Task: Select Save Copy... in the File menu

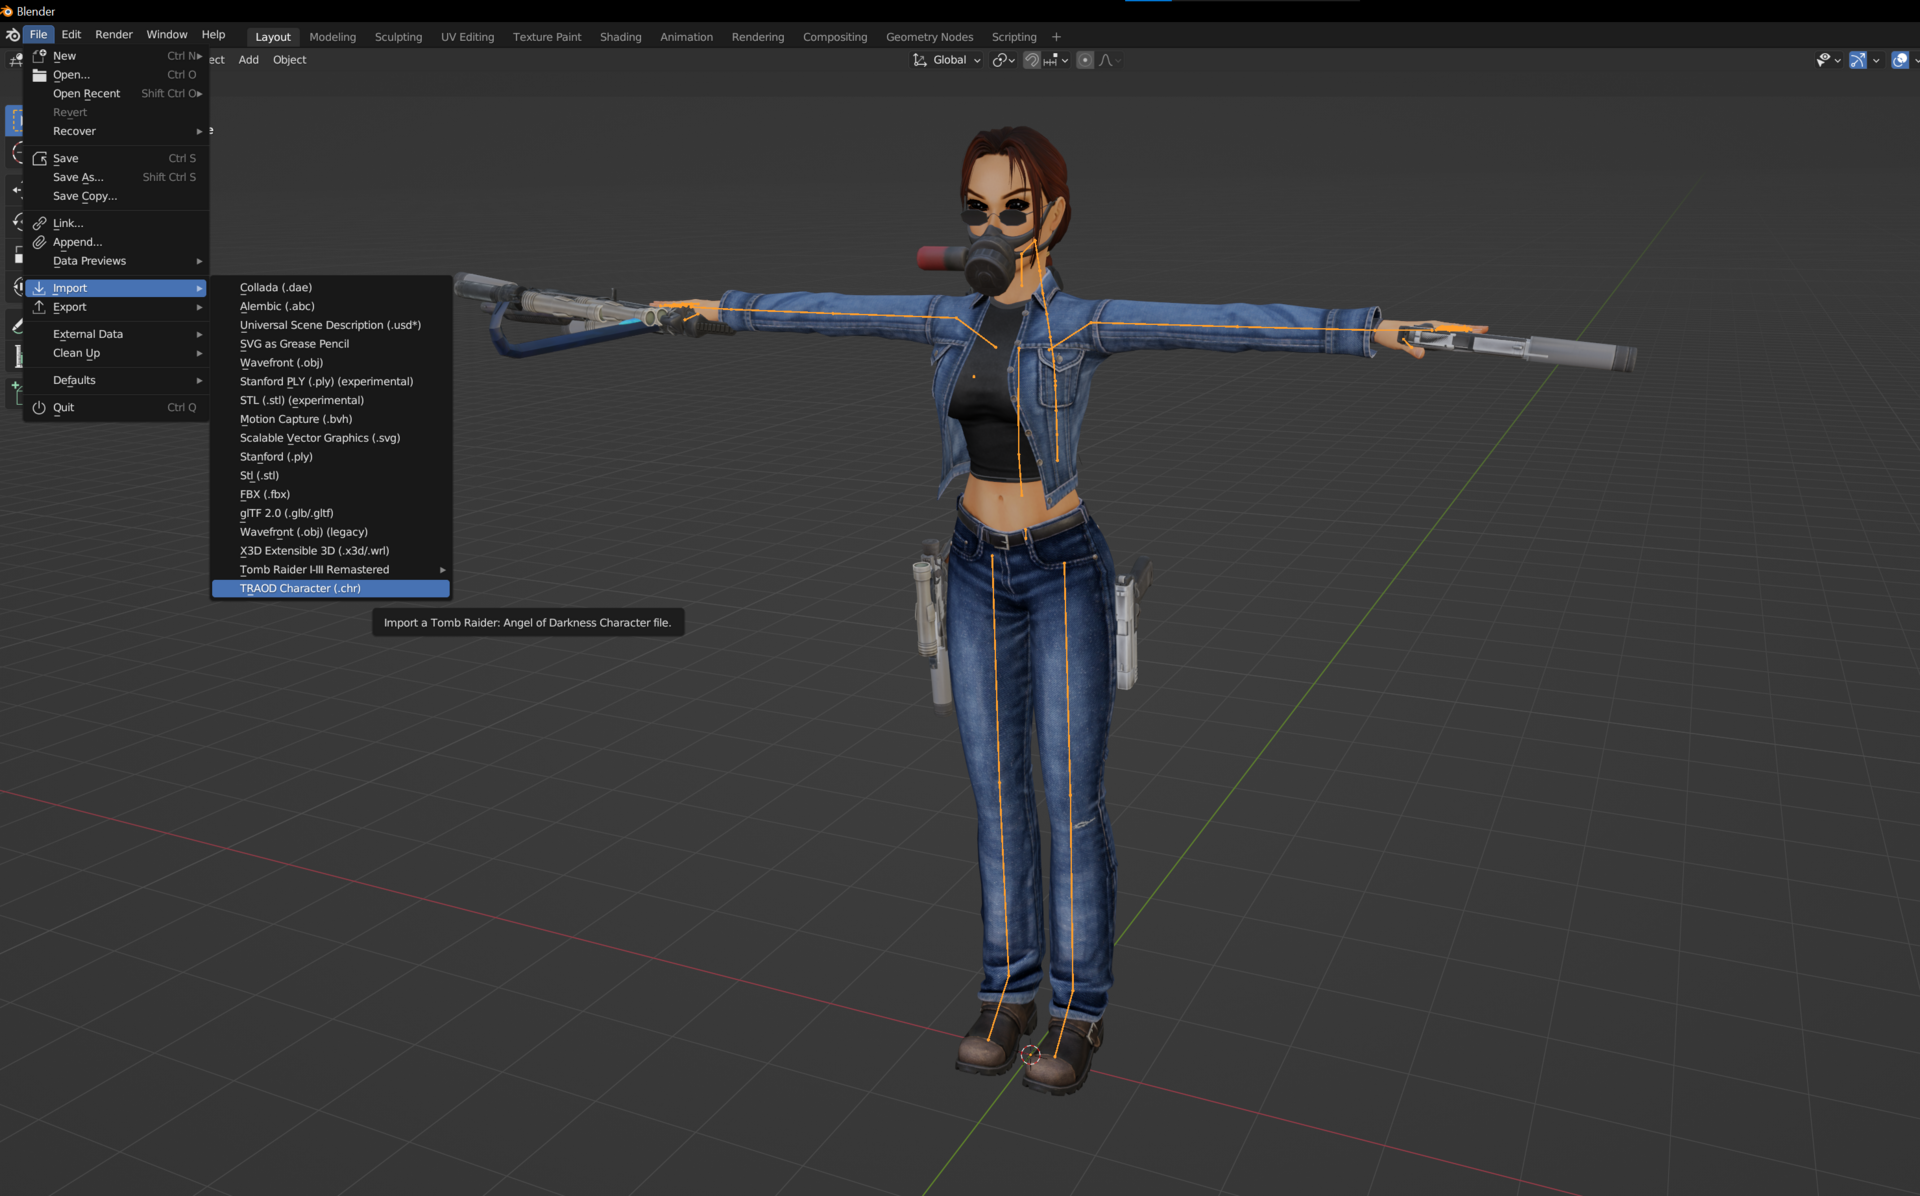Action: [116, 196]
